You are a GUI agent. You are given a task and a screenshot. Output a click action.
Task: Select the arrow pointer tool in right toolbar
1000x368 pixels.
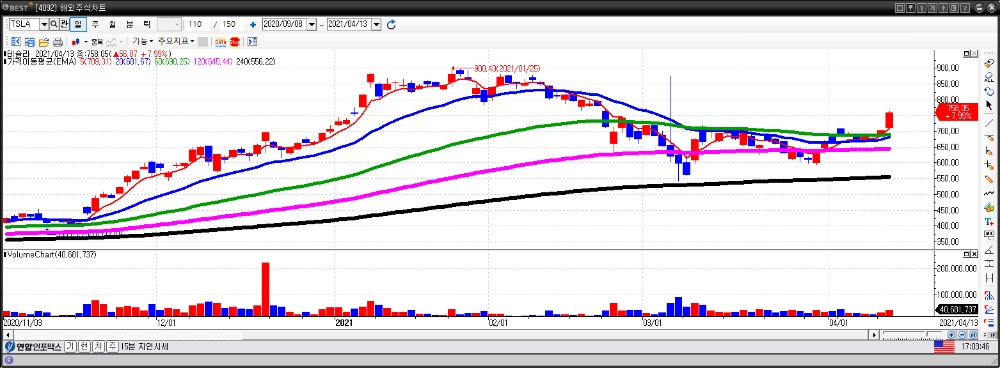[989, 105]
